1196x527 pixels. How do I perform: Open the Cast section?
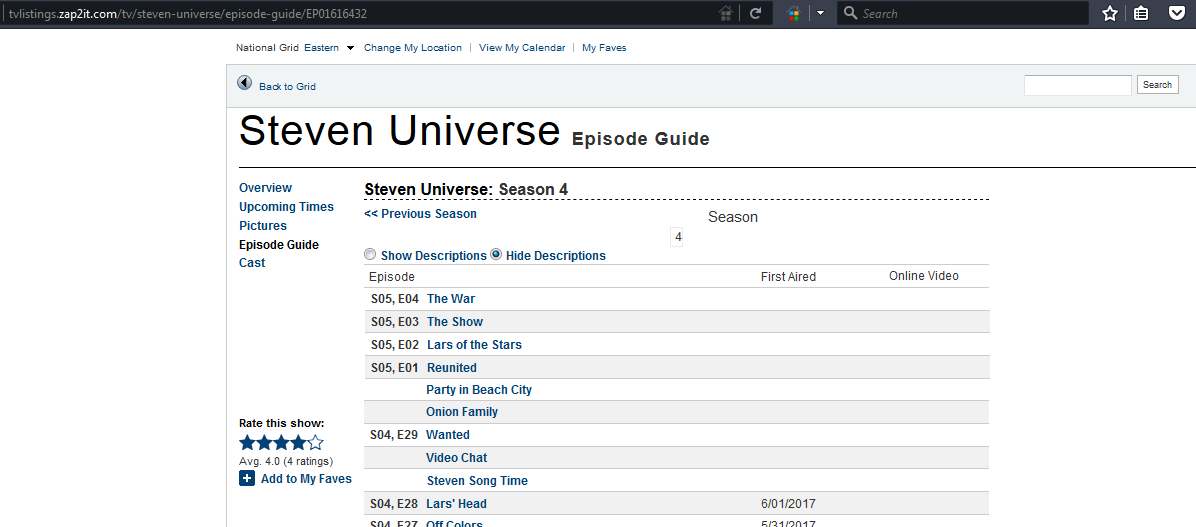(252, 262)
